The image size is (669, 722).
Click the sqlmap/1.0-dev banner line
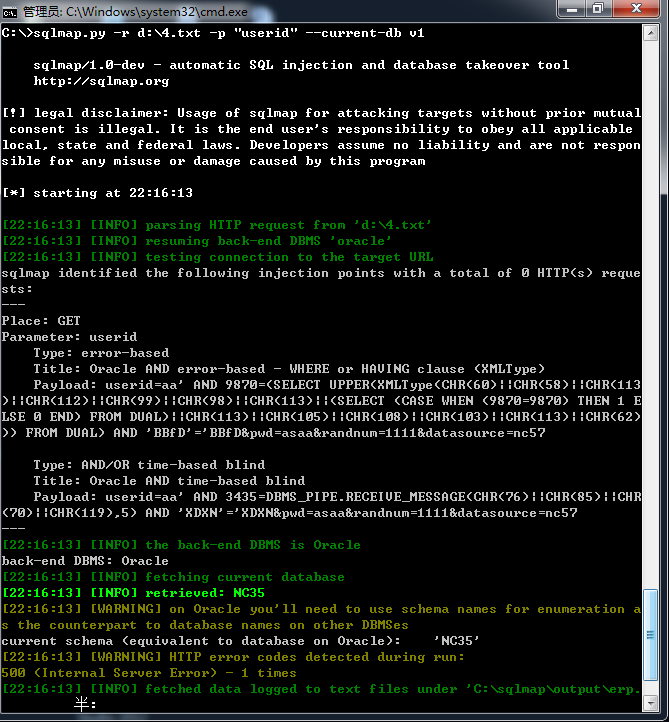point(301,65)
